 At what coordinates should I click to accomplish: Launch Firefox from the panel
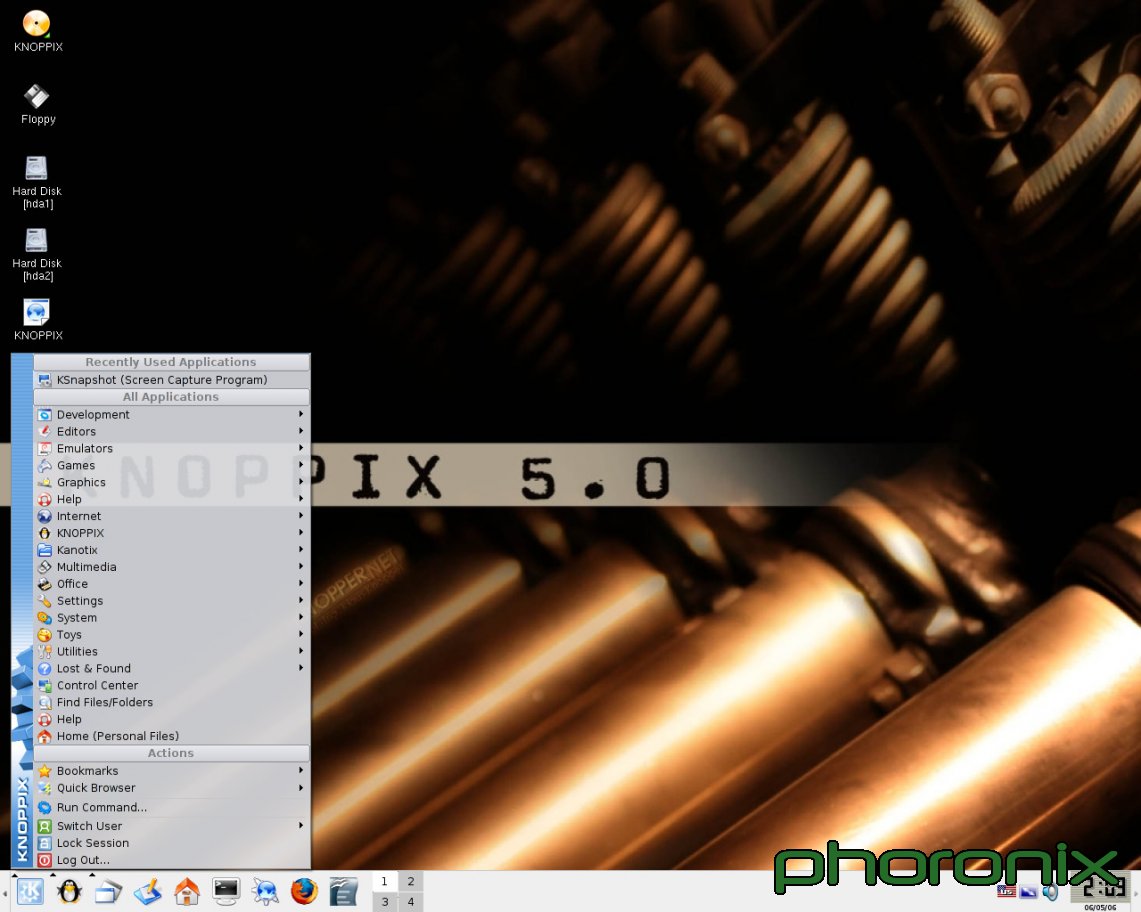(x=304, y=891)
